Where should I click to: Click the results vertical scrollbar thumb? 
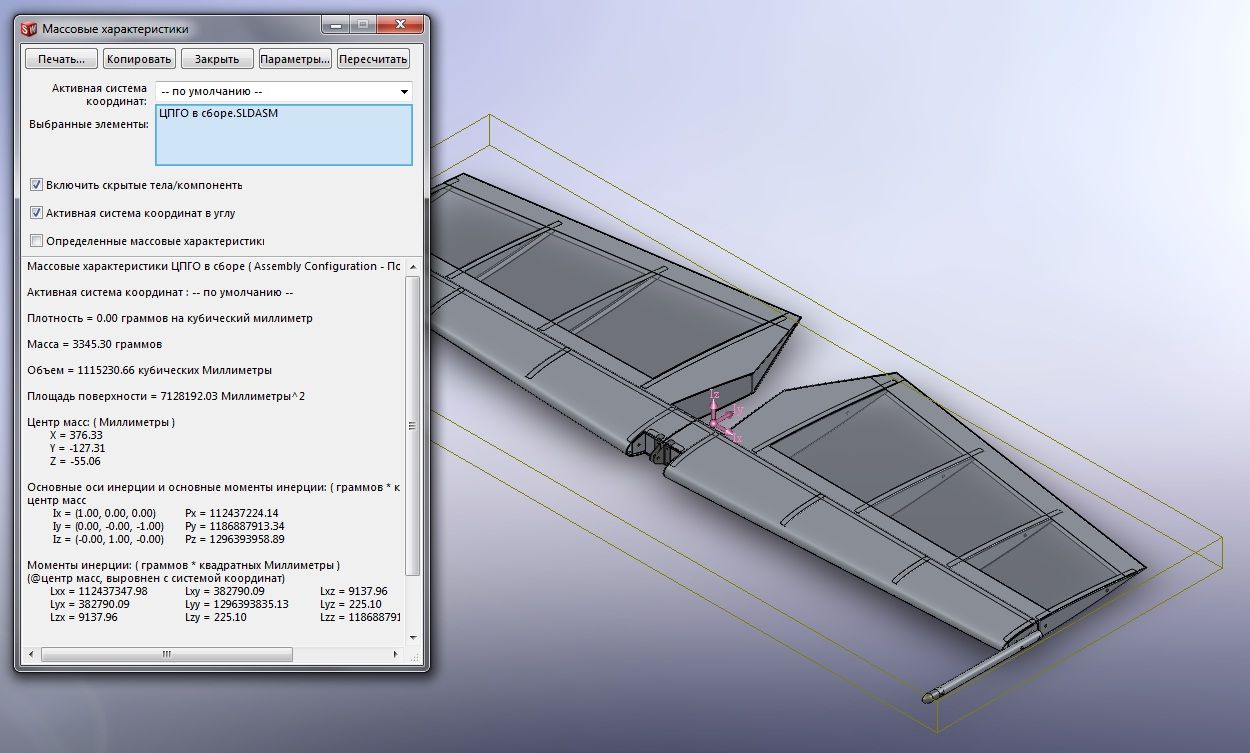click(412, 425)
